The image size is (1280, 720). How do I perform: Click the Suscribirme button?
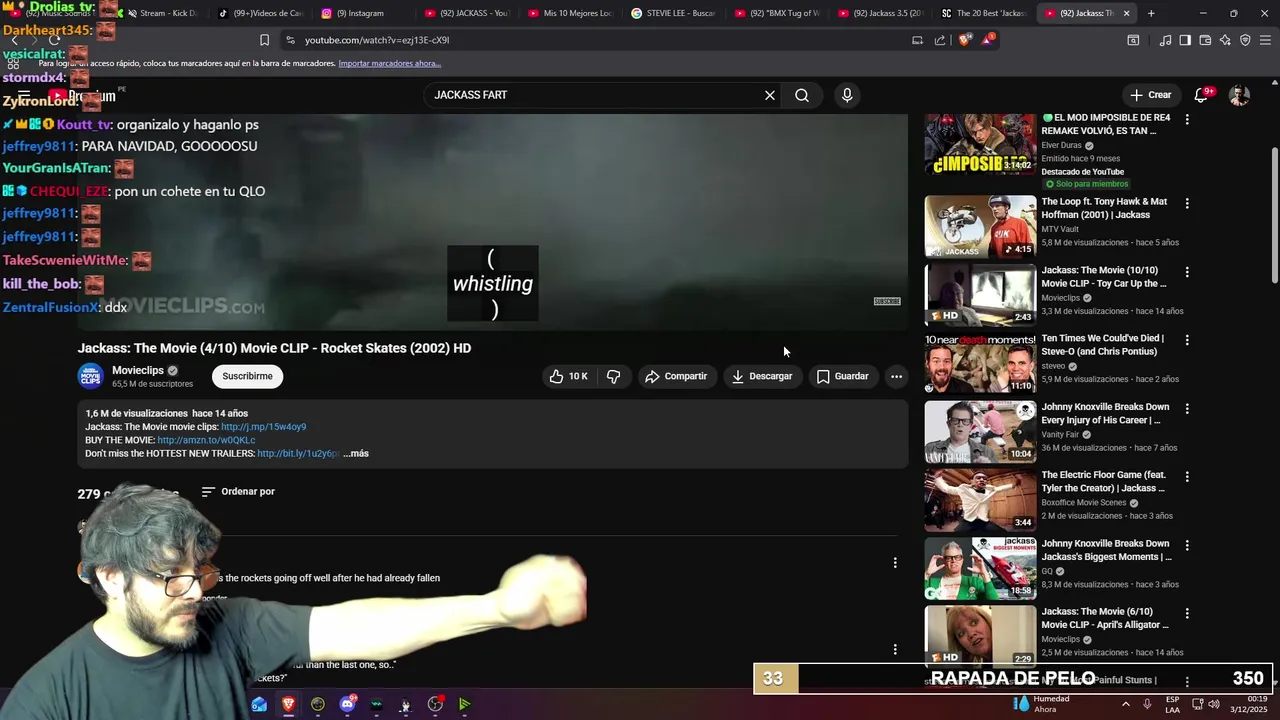pos(247,376)
